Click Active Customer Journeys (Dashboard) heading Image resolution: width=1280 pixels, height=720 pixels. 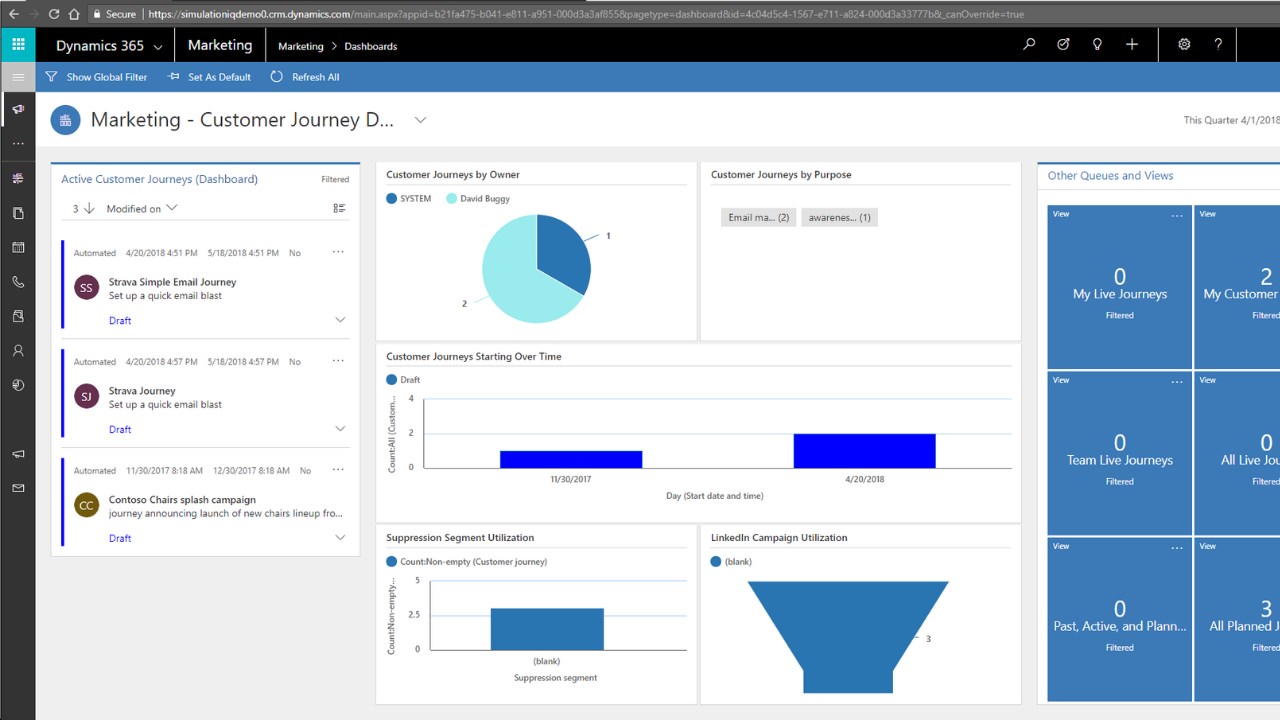(x=159, y=179)
